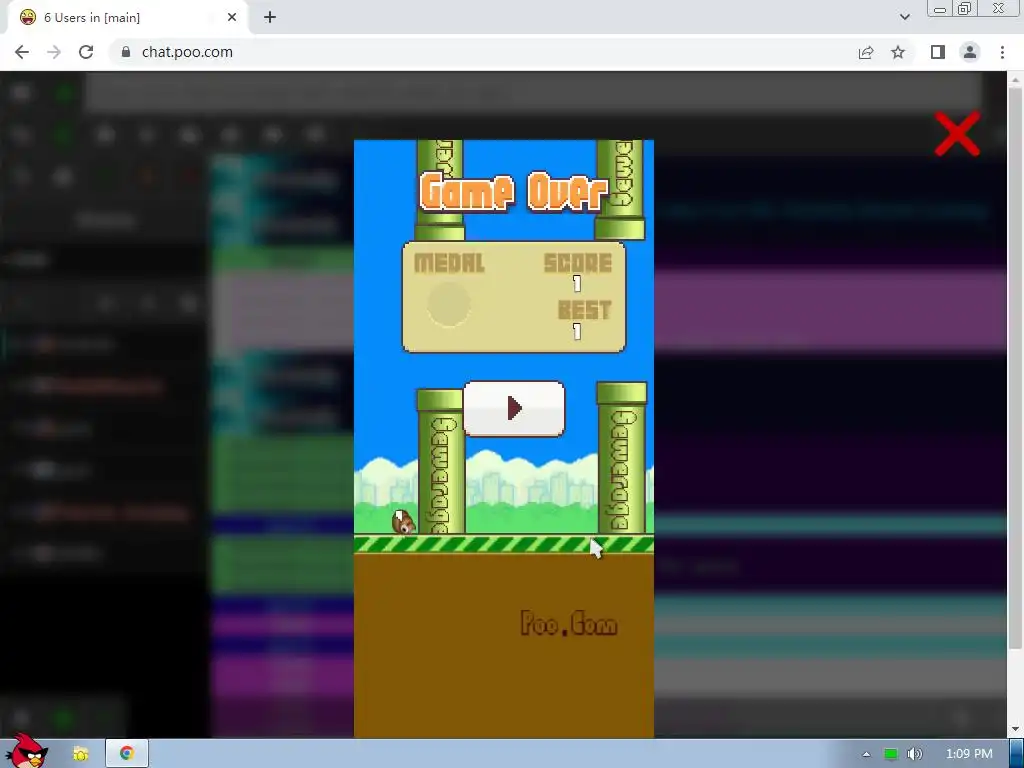Click the Poo.Com logo in game
1024x768 pixels.
pyautogui.click(x=569, y=624)
